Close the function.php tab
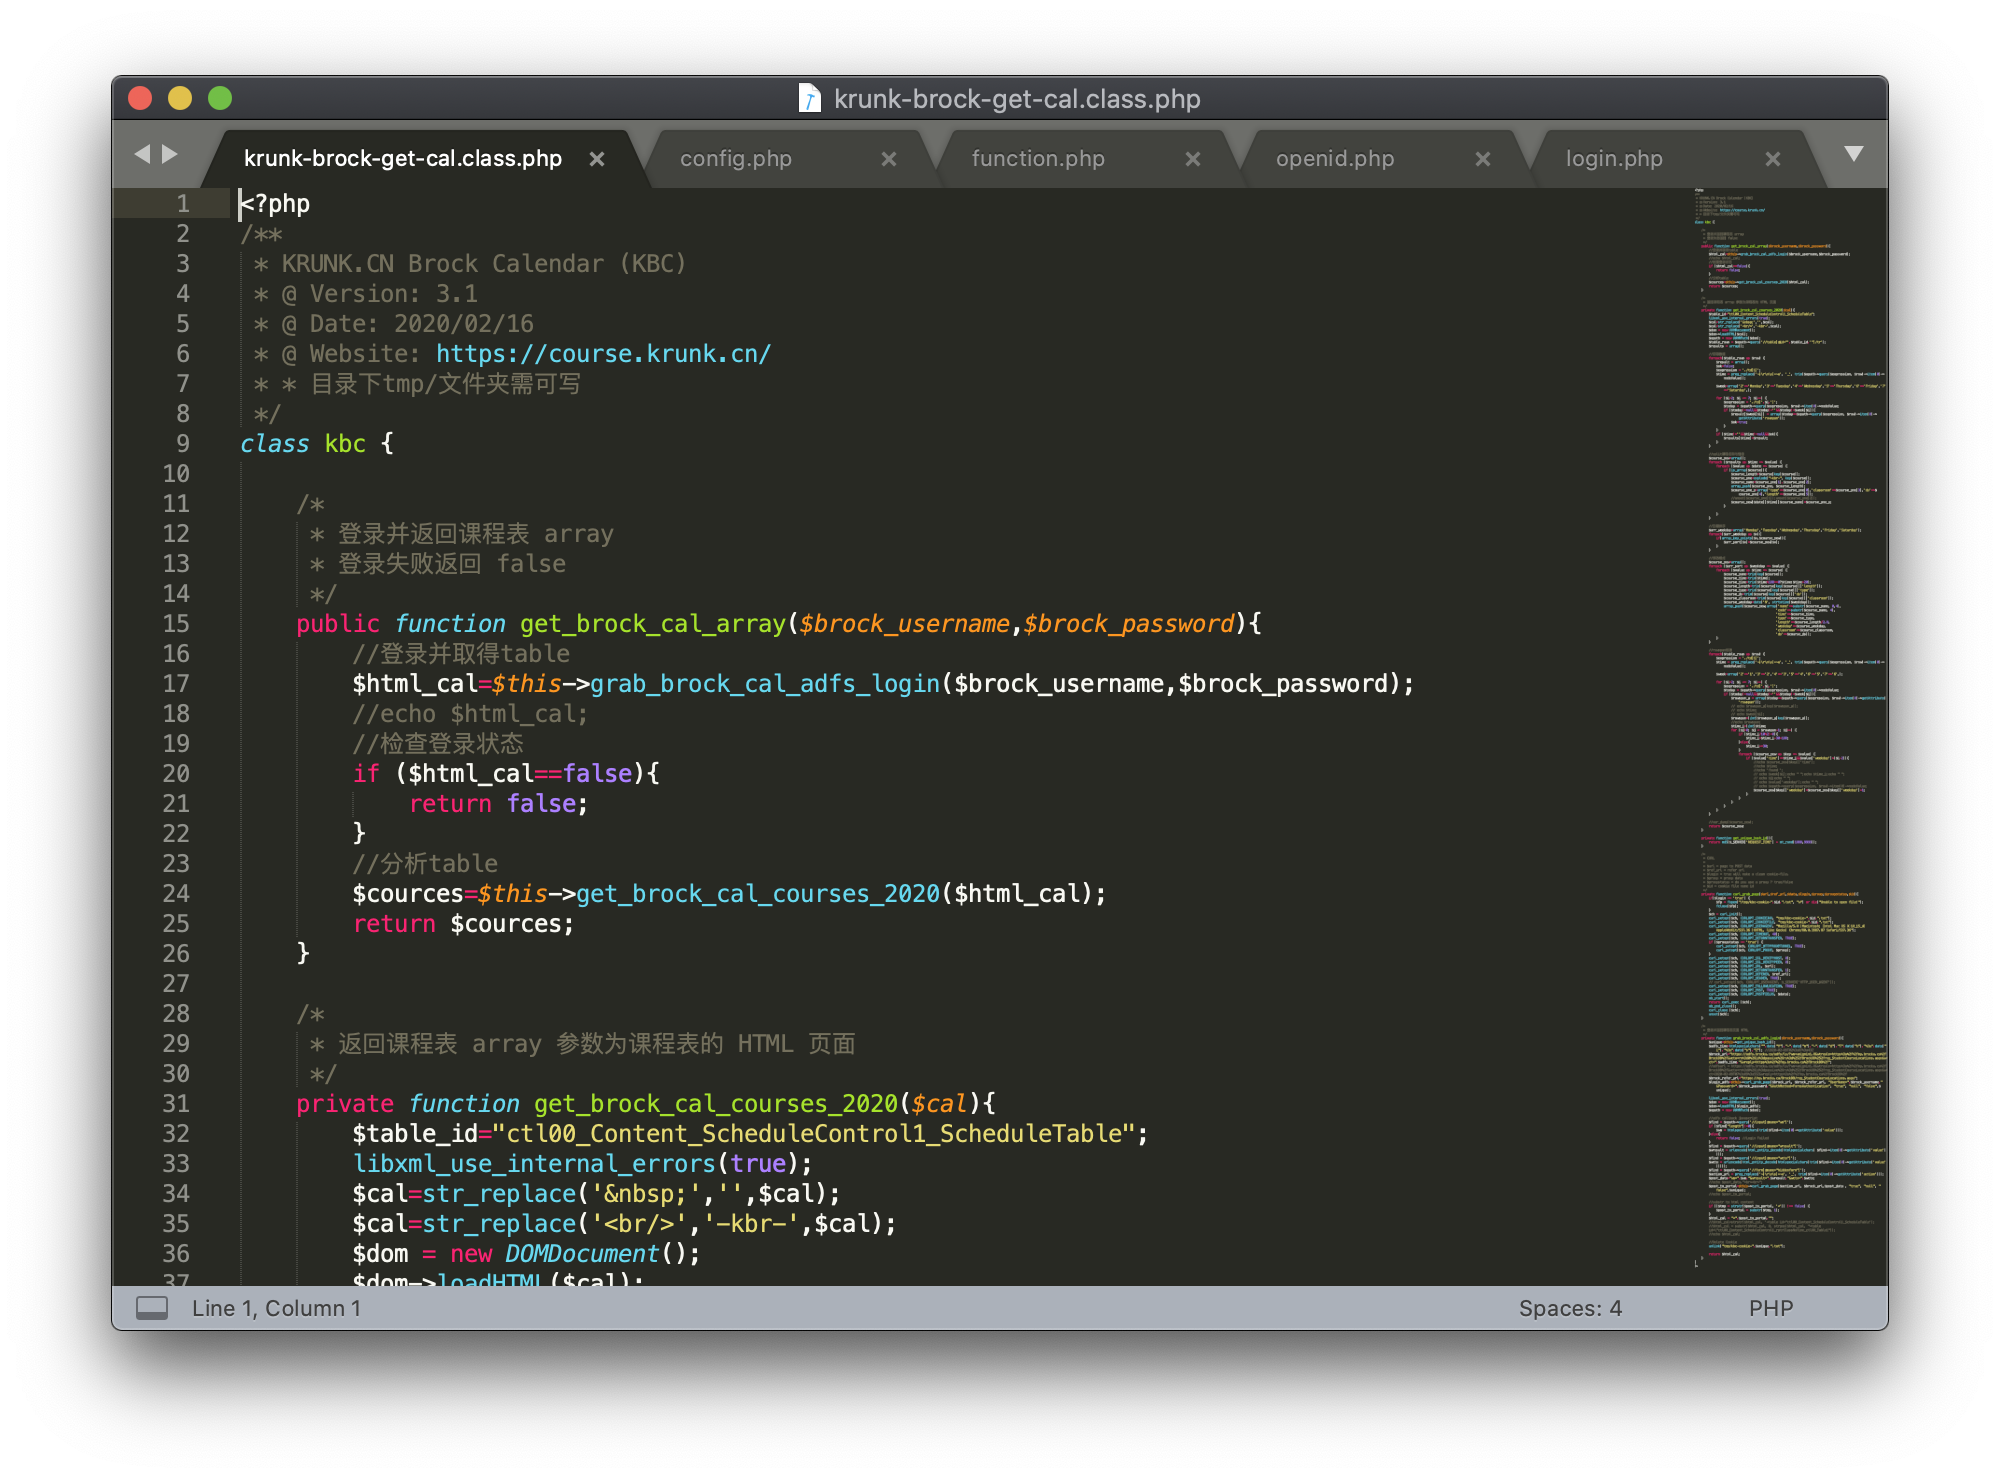Screen dimensions: 2000x1478 pos(1193,159)
